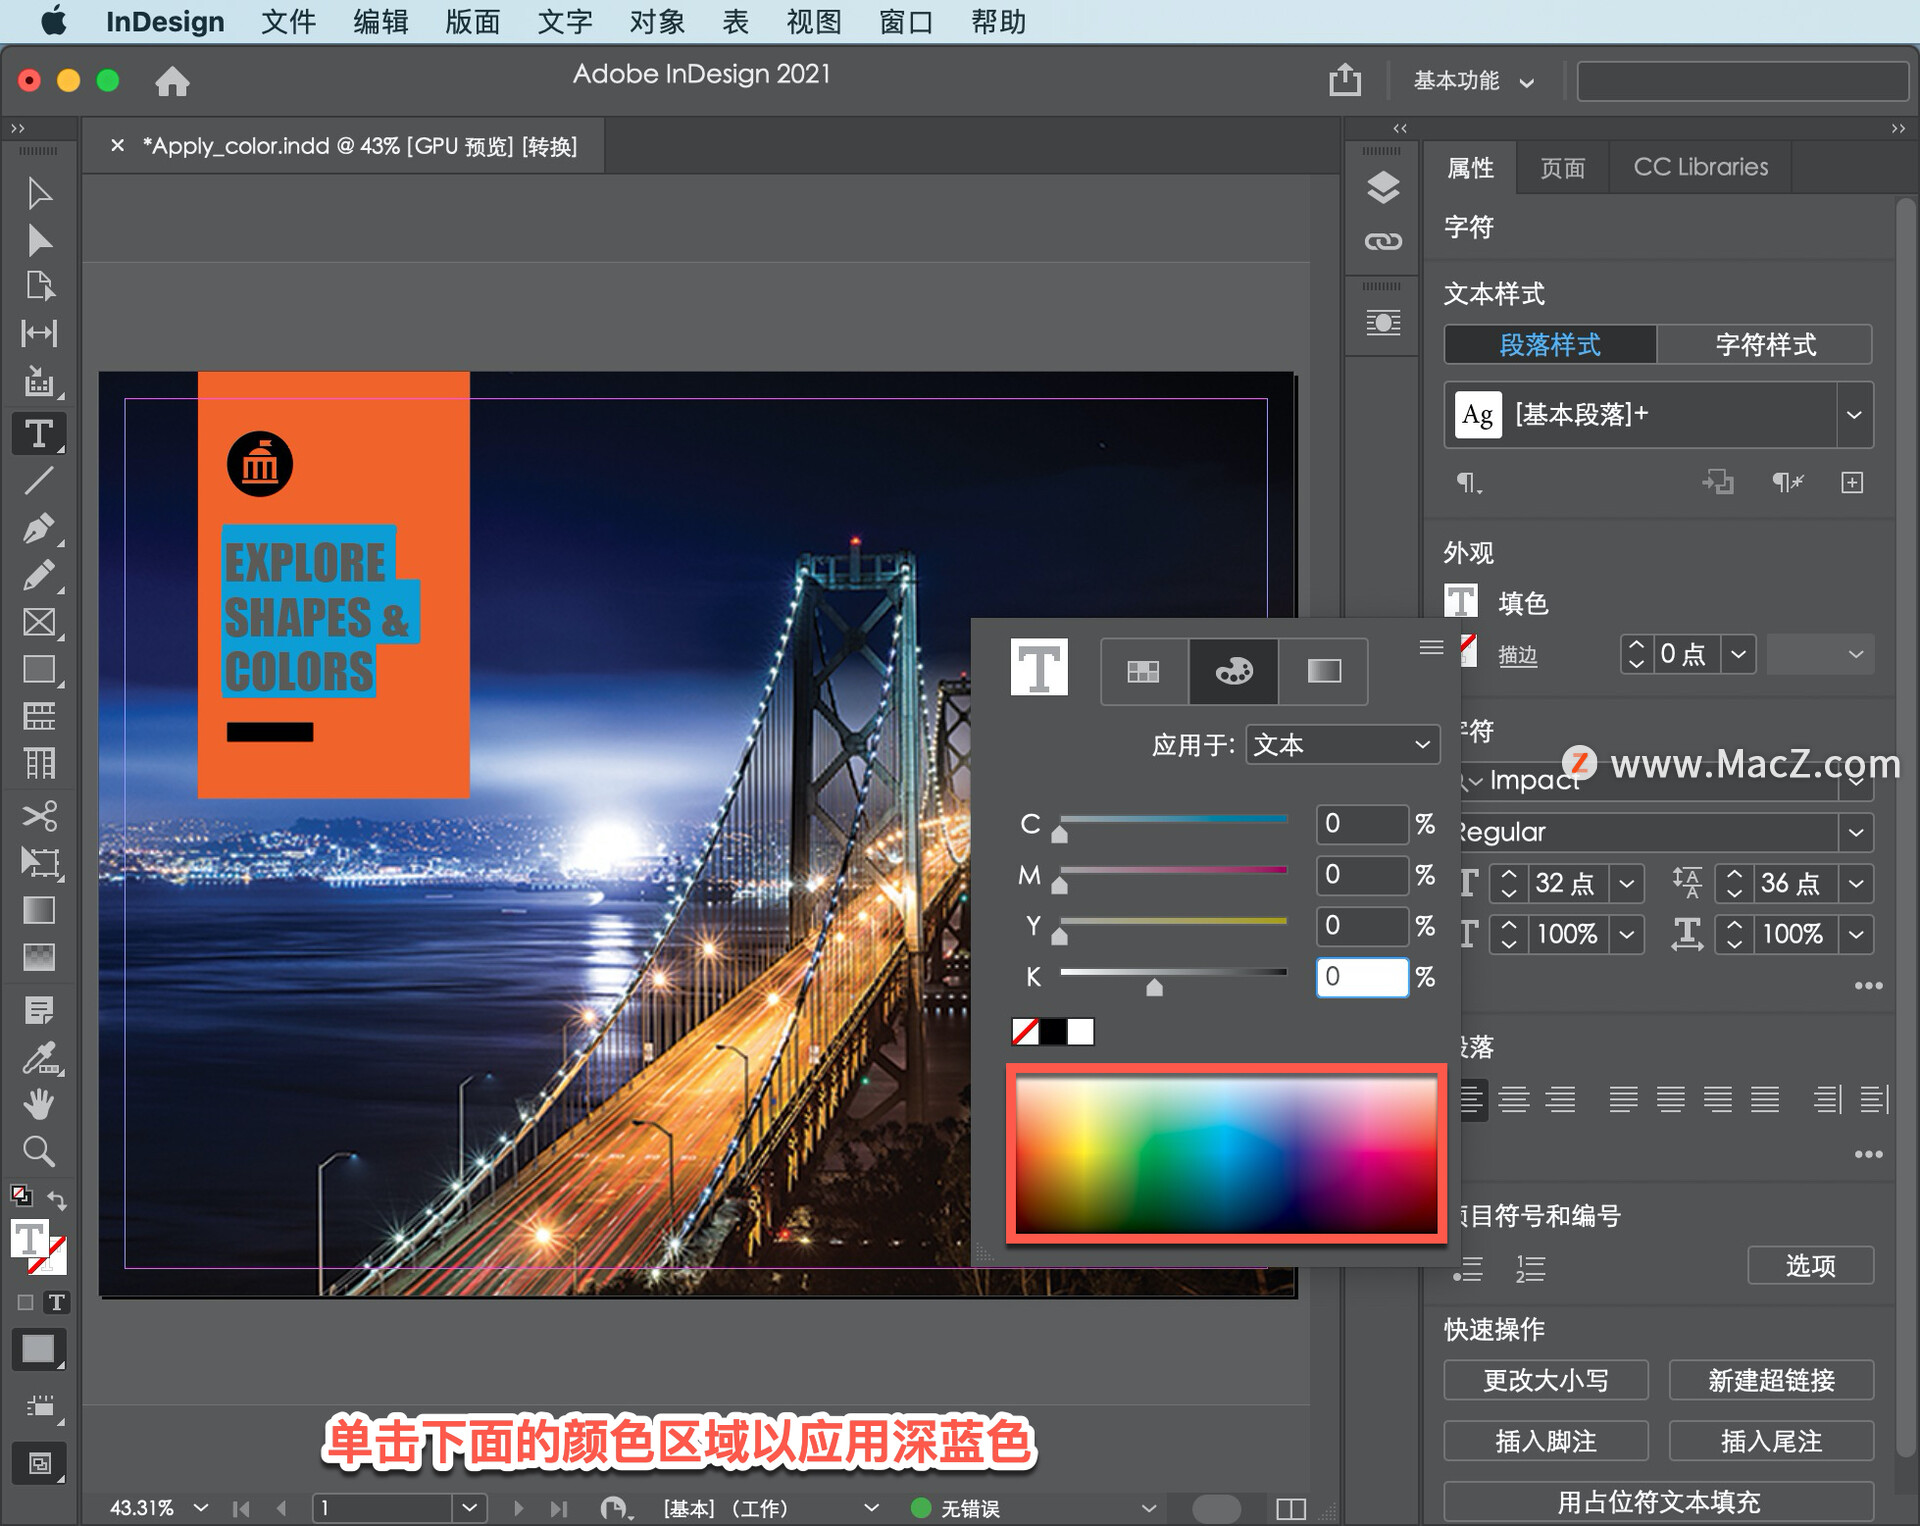Screen dimensions: 1920x1526
Task: Select the Zoom tool magnifier
Action: (x=39, y=1151)
